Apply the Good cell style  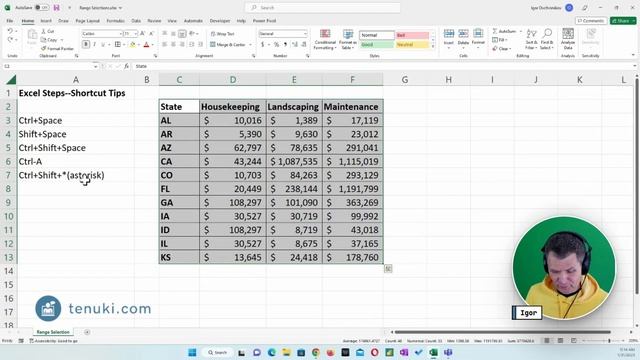click(376, 44)
